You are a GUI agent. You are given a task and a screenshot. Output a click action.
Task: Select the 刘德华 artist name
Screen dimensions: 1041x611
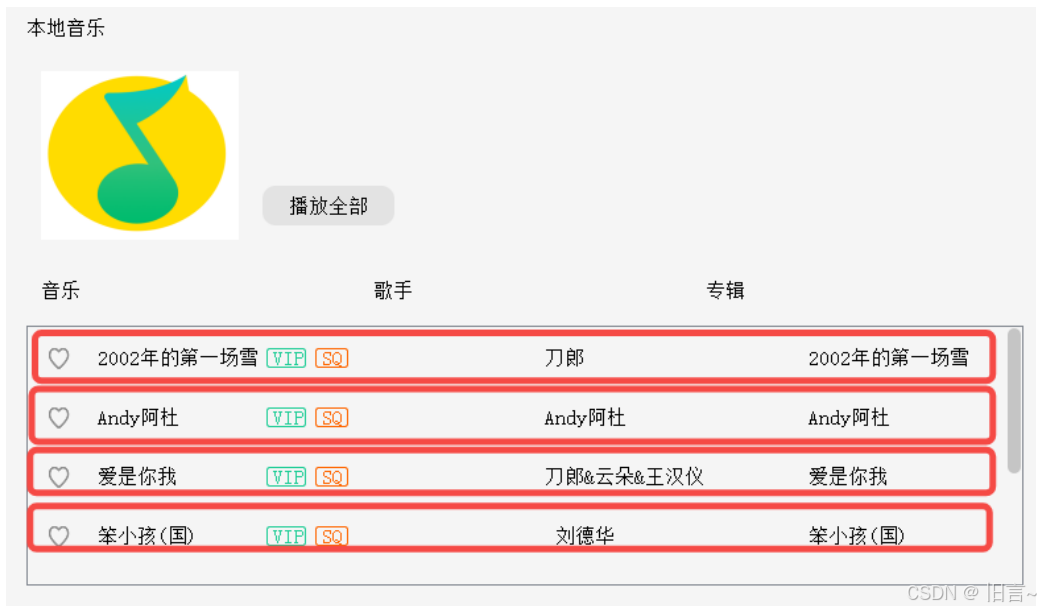pyautogui.click(x=585, y=536)
